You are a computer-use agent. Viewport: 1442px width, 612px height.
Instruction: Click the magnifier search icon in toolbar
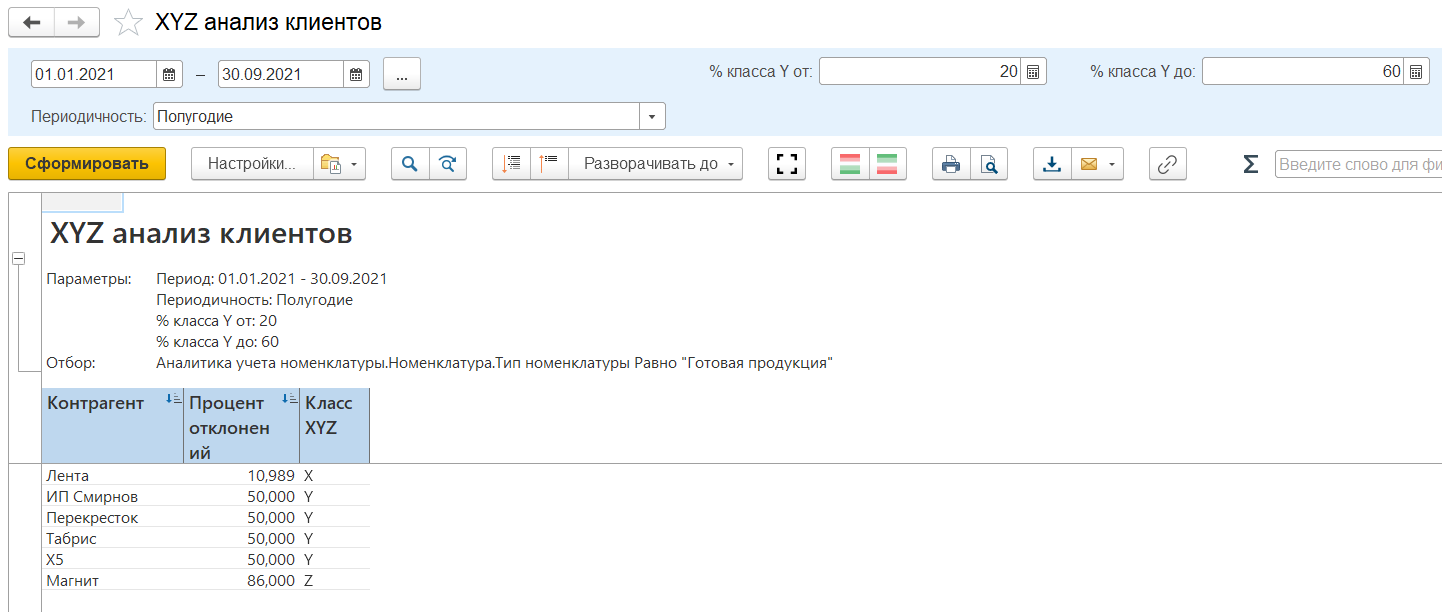[x=410, y=164]
